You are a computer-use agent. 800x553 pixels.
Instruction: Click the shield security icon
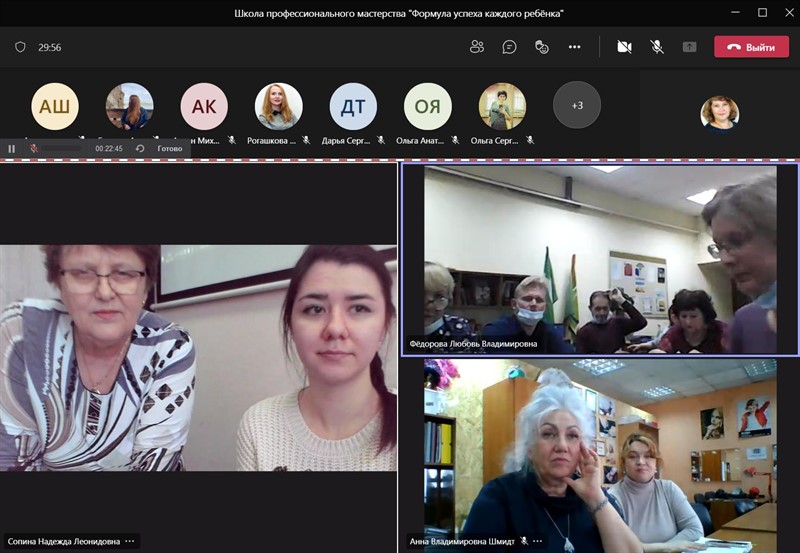pyautogui.click(x=20, y=47)
